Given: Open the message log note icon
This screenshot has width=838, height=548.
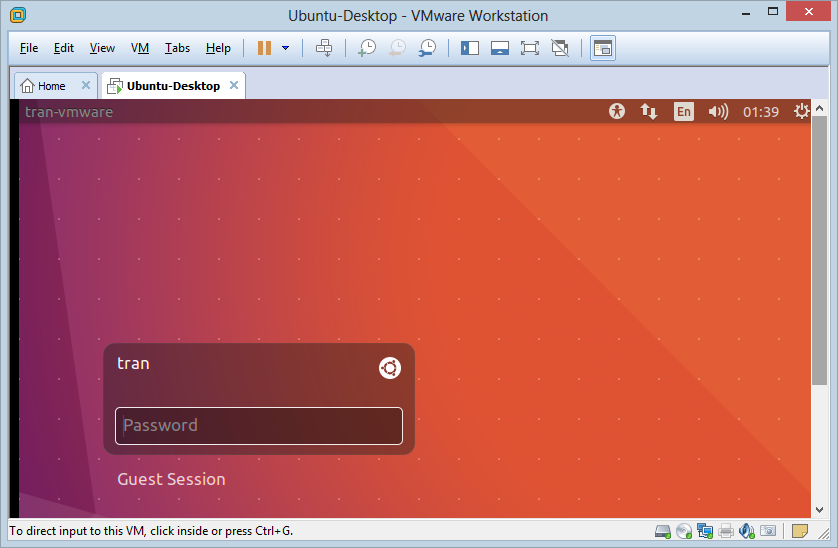Looking at the screenshot, I should click(800, 531).
